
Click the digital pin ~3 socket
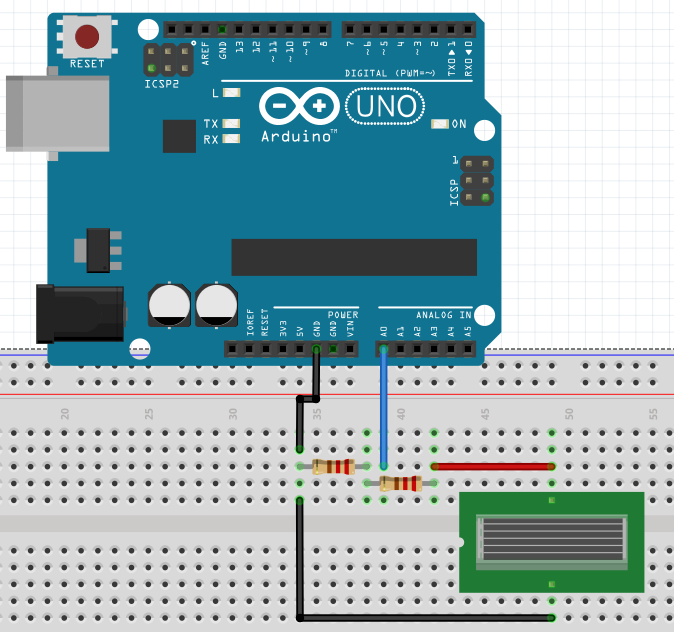pos(417,30)
